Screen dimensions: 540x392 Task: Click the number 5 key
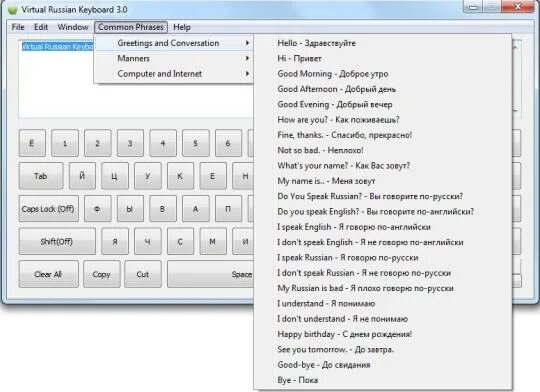(196, 143)
